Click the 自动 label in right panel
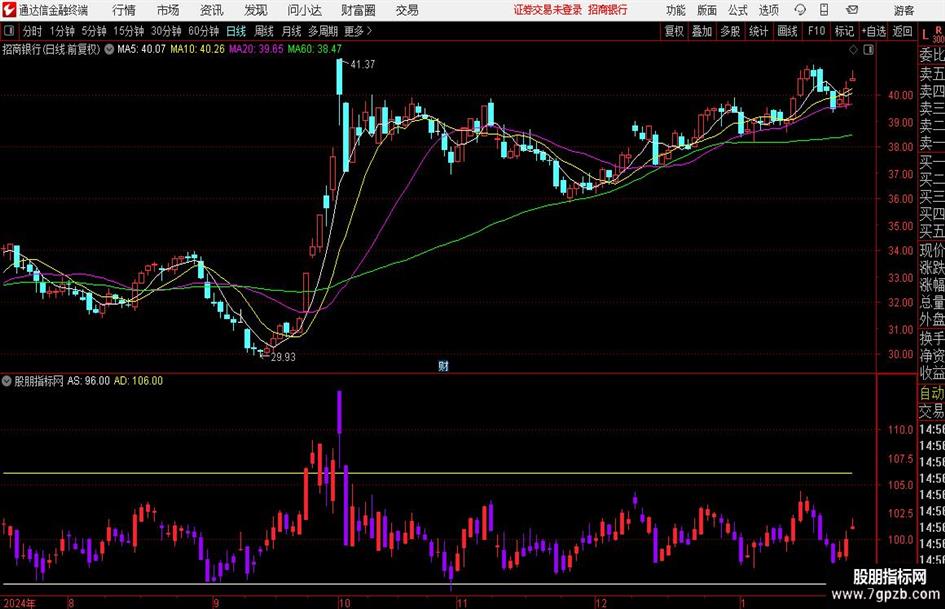 coord(931,393)
